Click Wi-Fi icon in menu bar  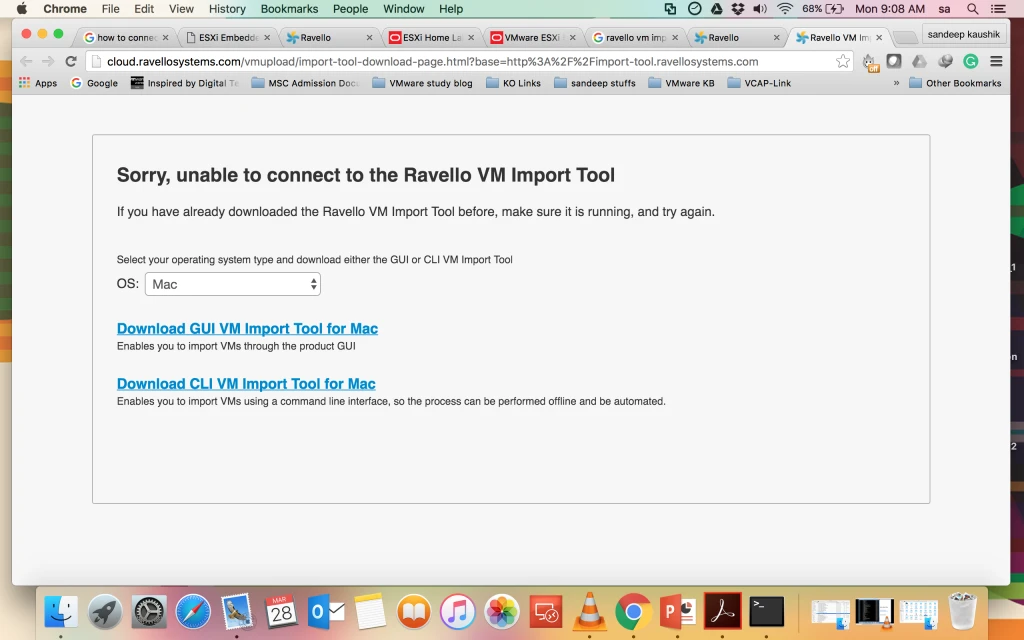(784, 9)
